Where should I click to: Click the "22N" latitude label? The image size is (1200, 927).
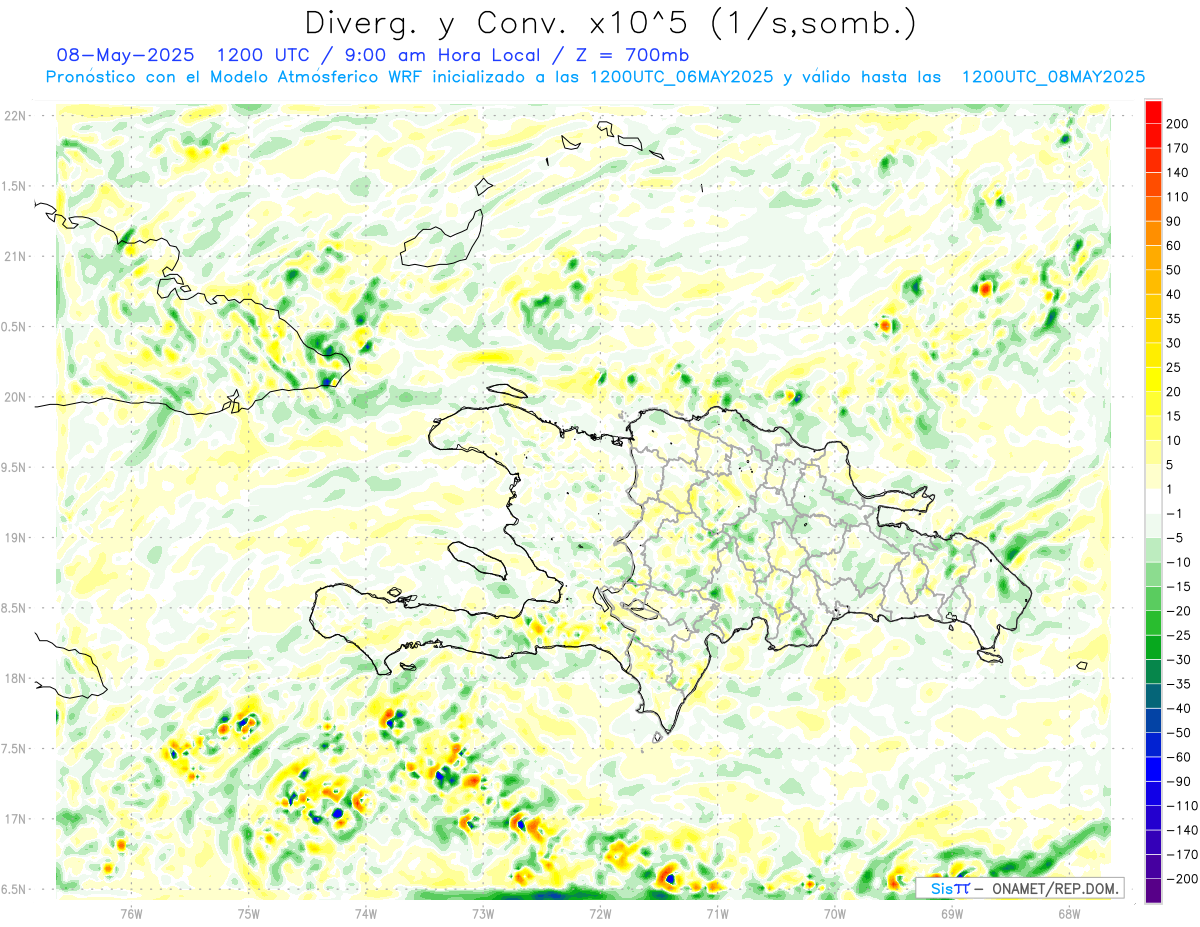[x=15, y=115]
